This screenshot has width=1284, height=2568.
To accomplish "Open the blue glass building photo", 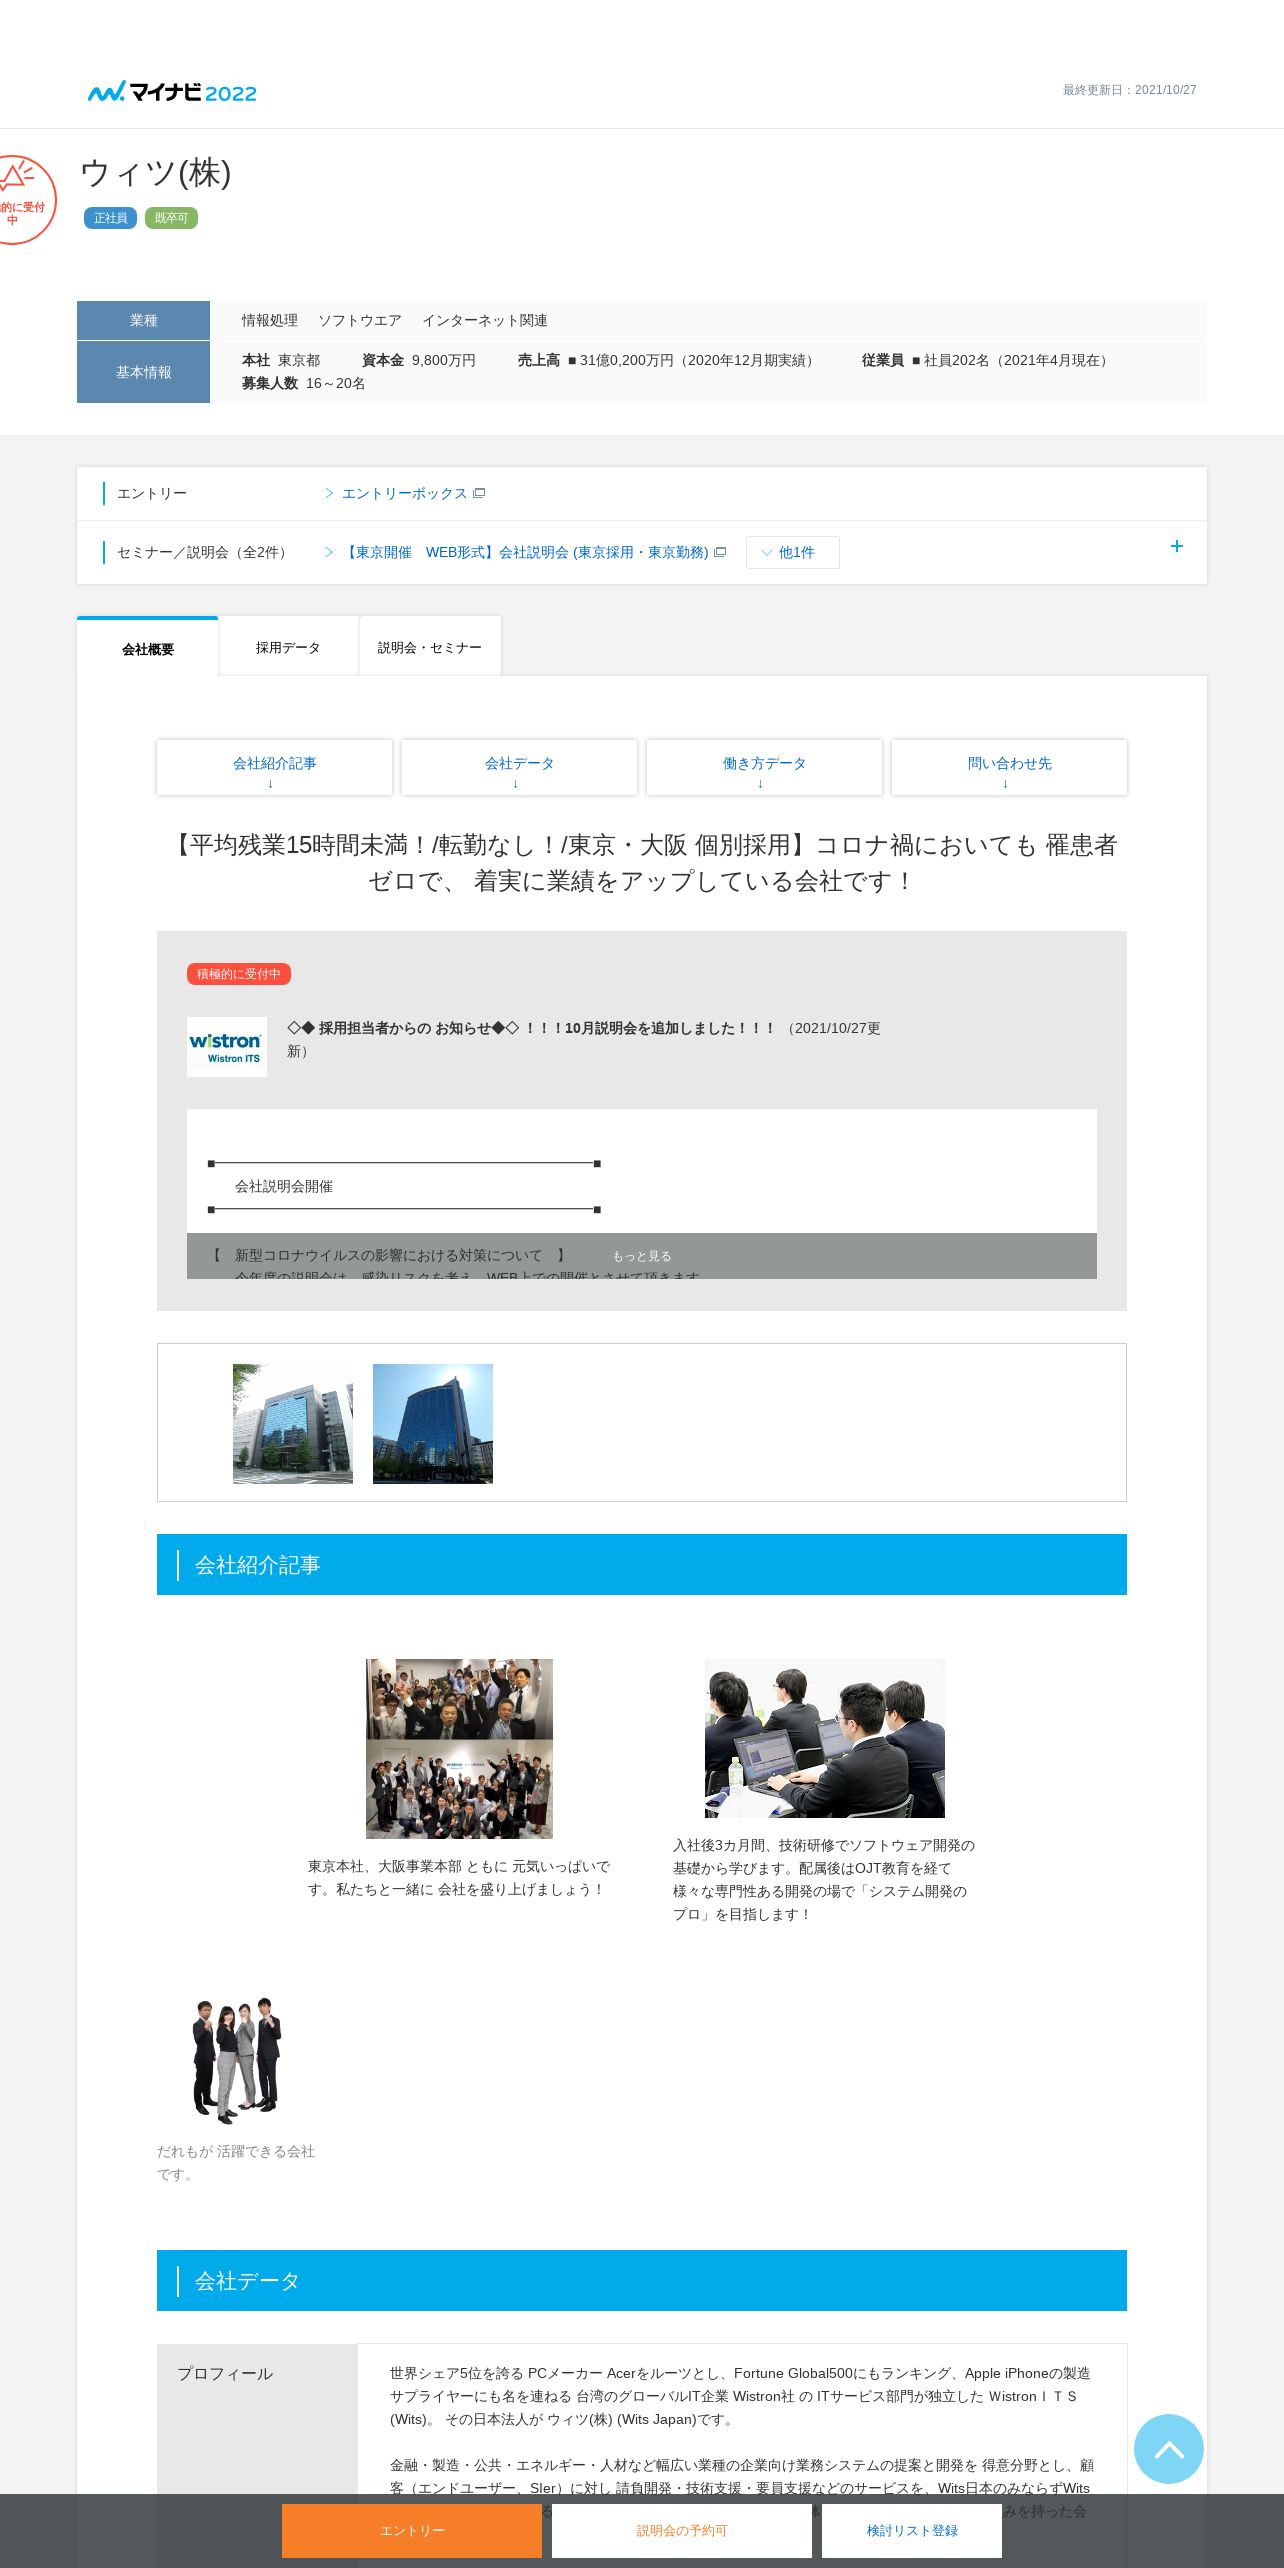I will pos(433,1423).
